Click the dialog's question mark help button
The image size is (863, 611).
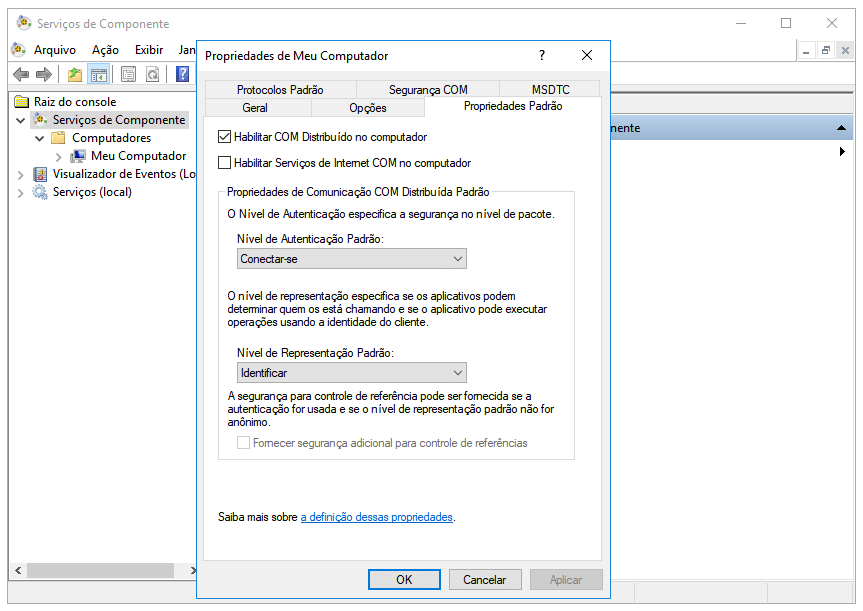542,56
